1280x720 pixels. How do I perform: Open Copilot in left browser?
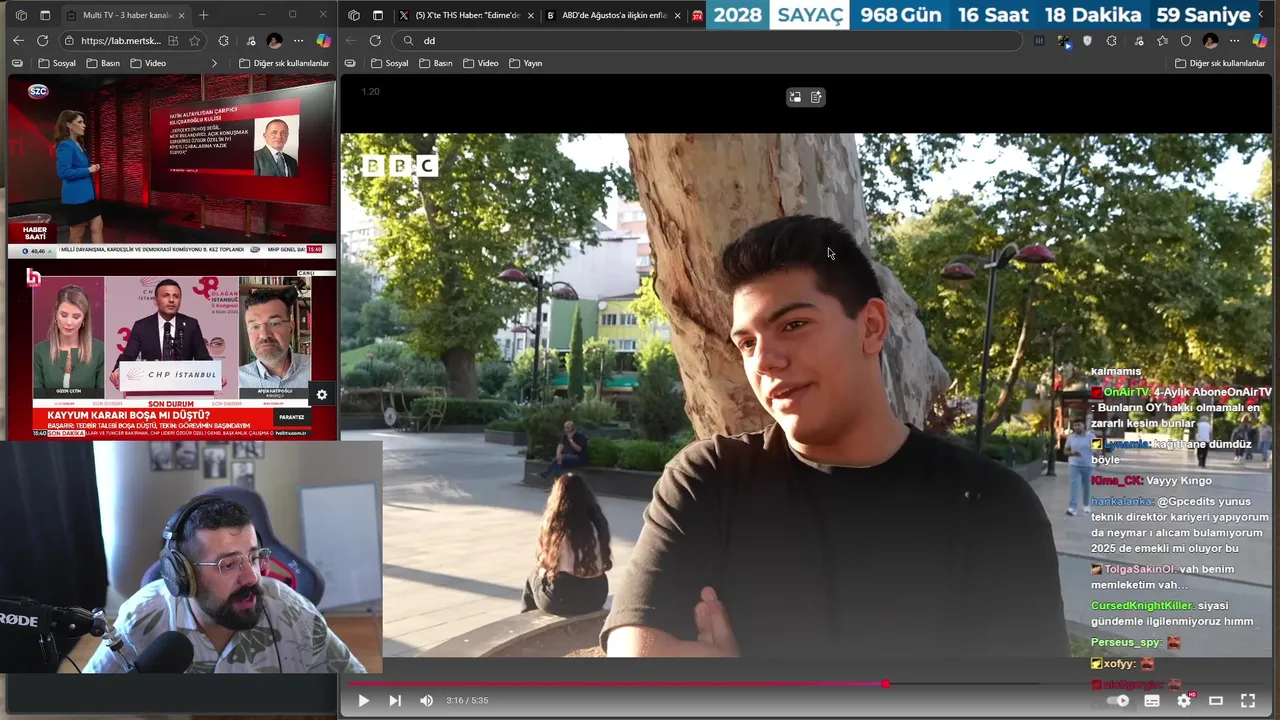coord(323,41)
